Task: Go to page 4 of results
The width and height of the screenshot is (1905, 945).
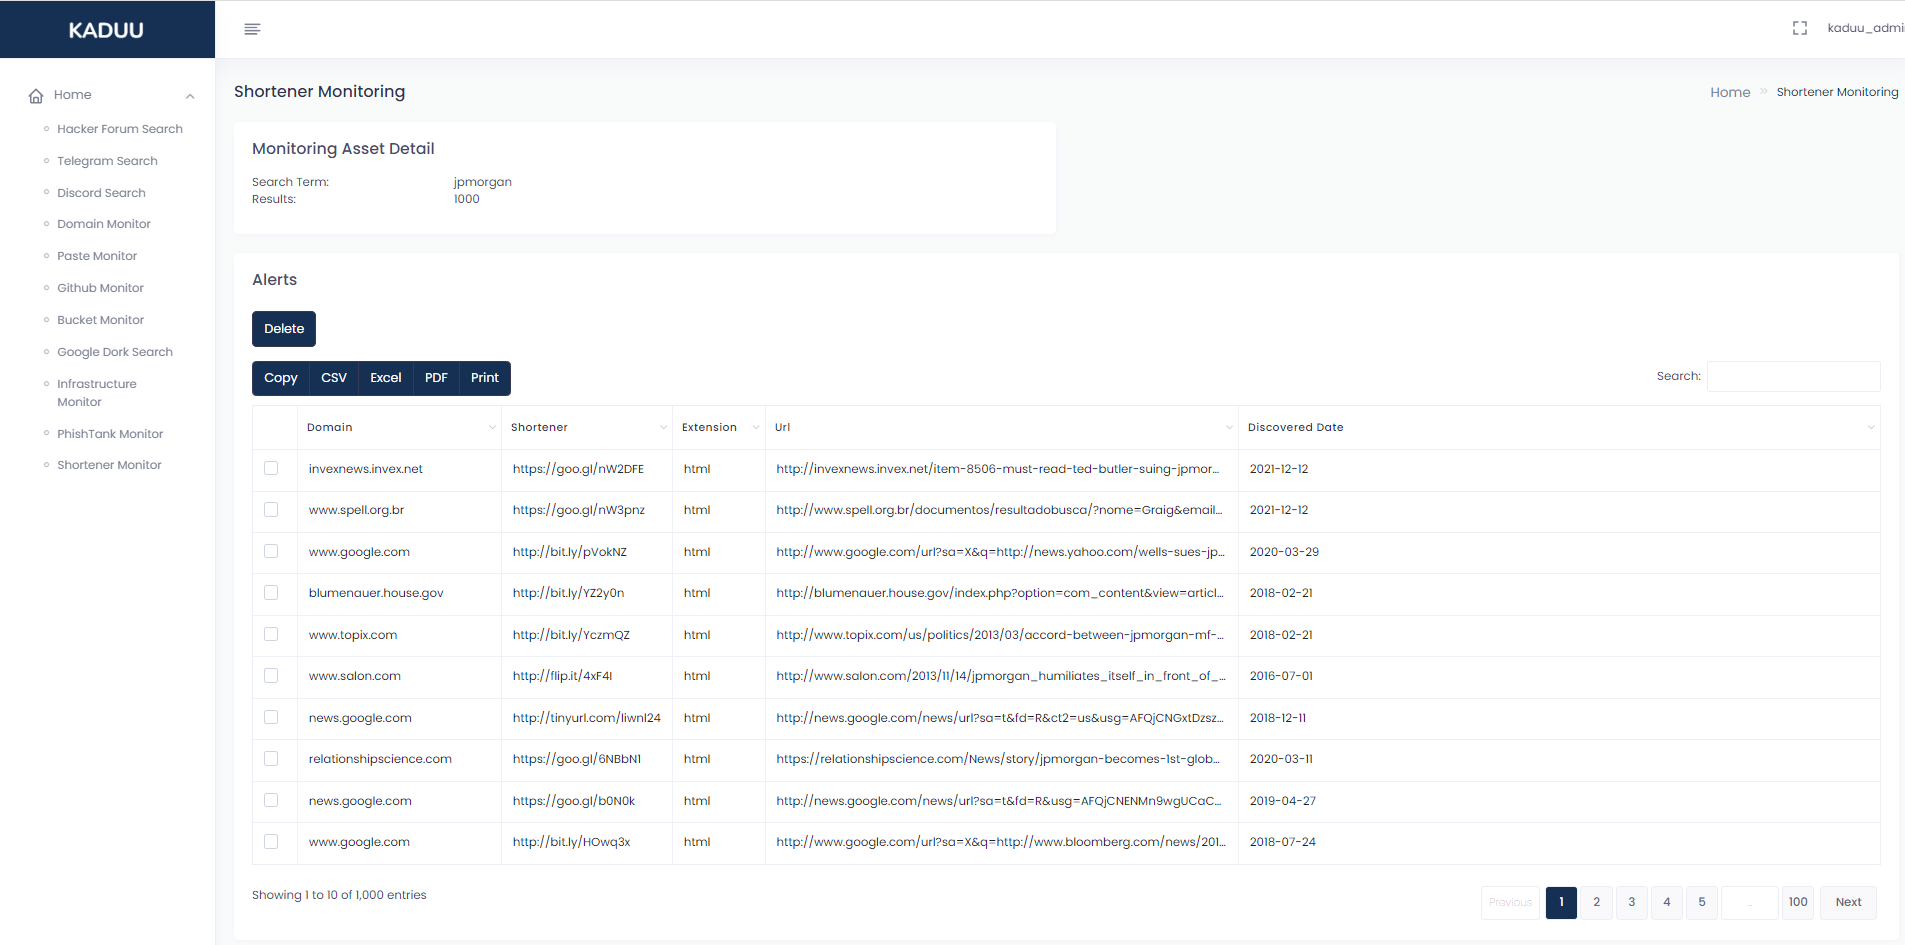Action: coord(1666,902)
